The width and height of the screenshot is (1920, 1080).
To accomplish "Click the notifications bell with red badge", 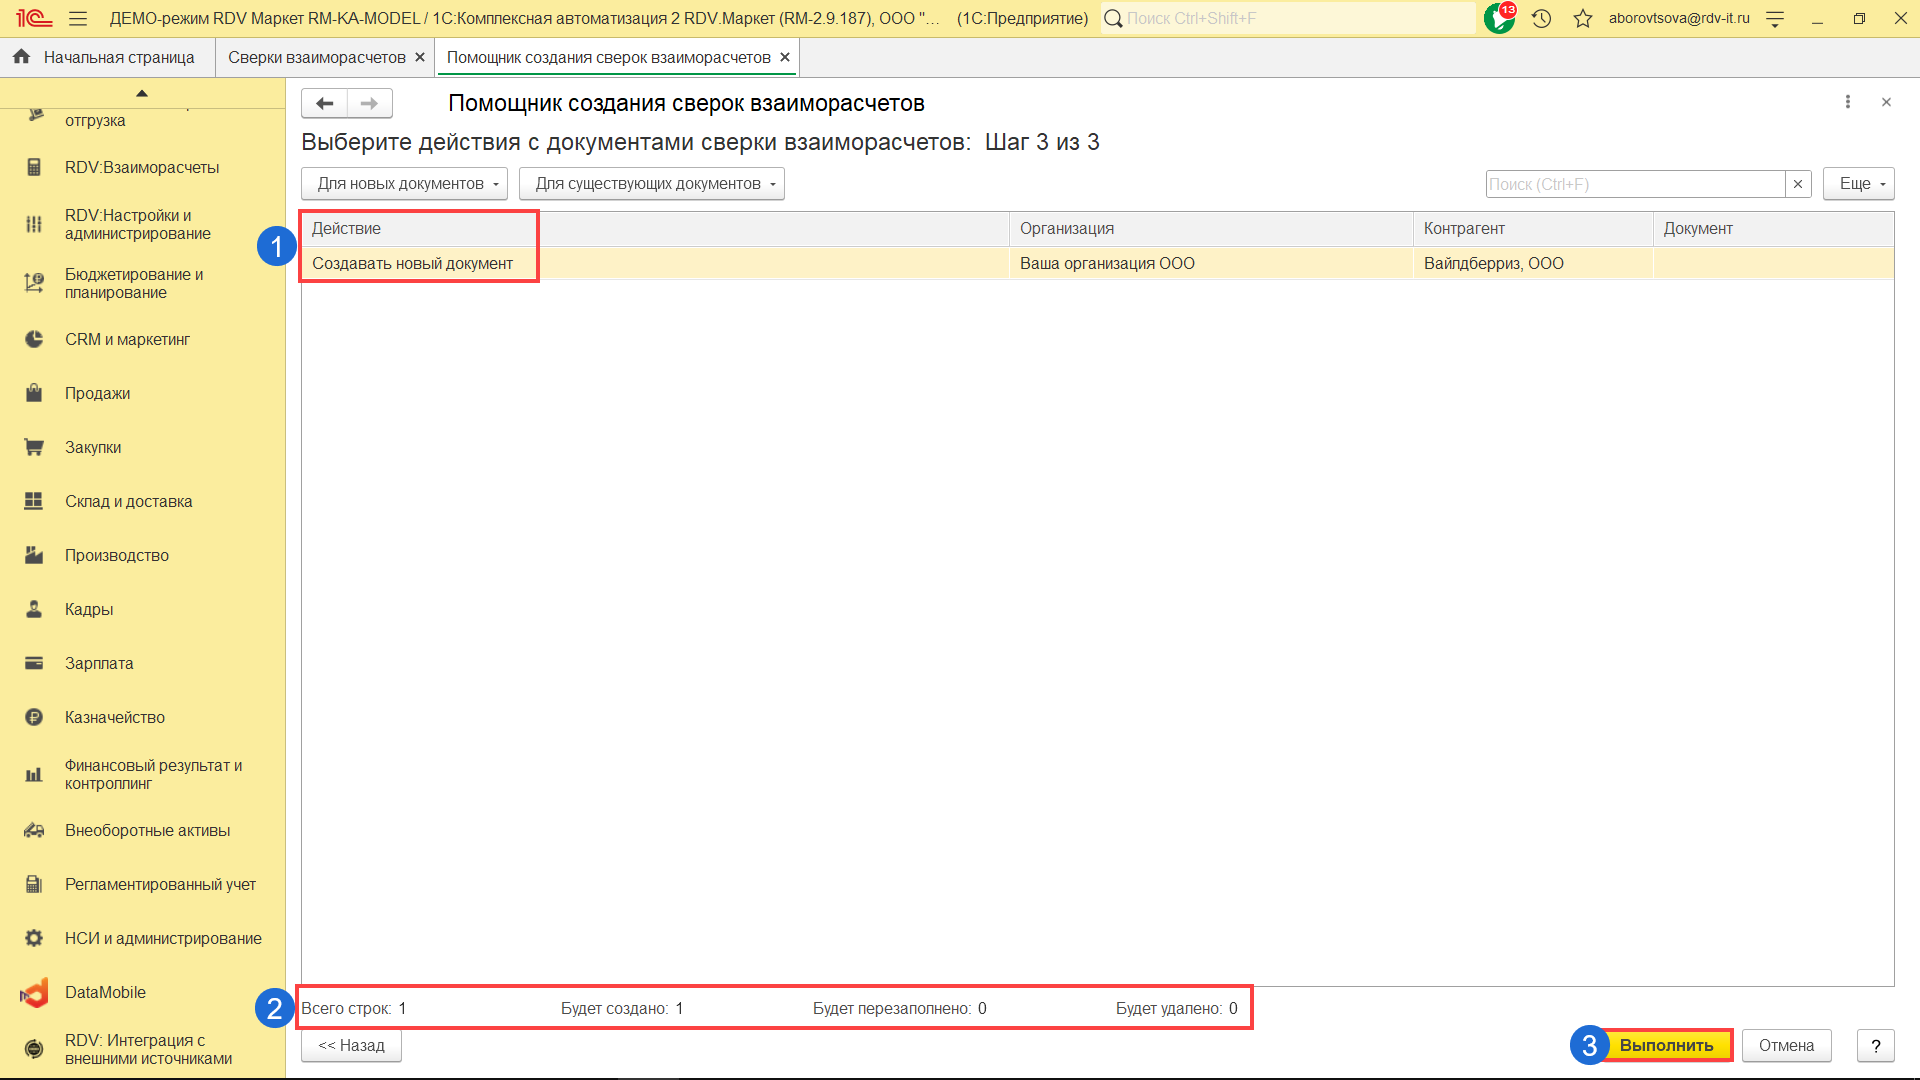I will pos(1498,18).
